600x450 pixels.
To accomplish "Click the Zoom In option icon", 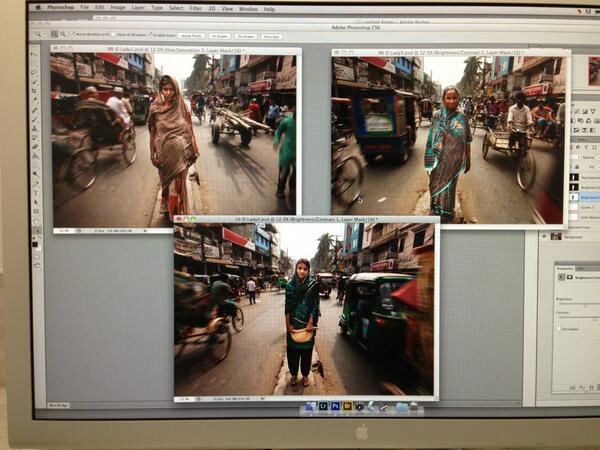I will [x=54, y=34].
